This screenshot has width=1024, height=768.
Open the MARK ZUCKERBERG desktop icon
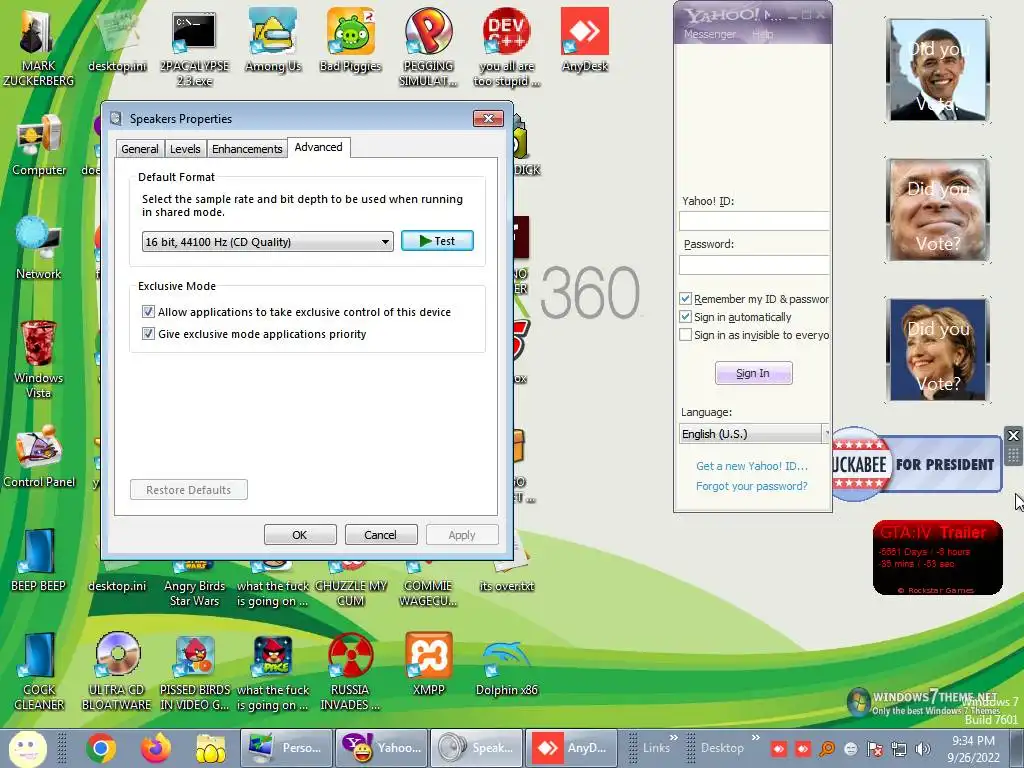tap(38, 46)
